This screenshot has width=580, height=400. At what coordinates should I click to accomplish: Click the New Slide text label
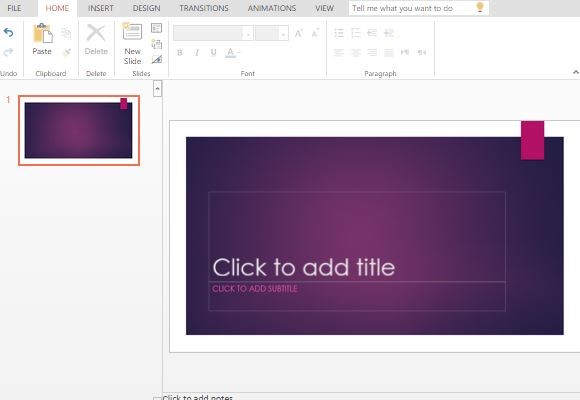coord(132,56)
